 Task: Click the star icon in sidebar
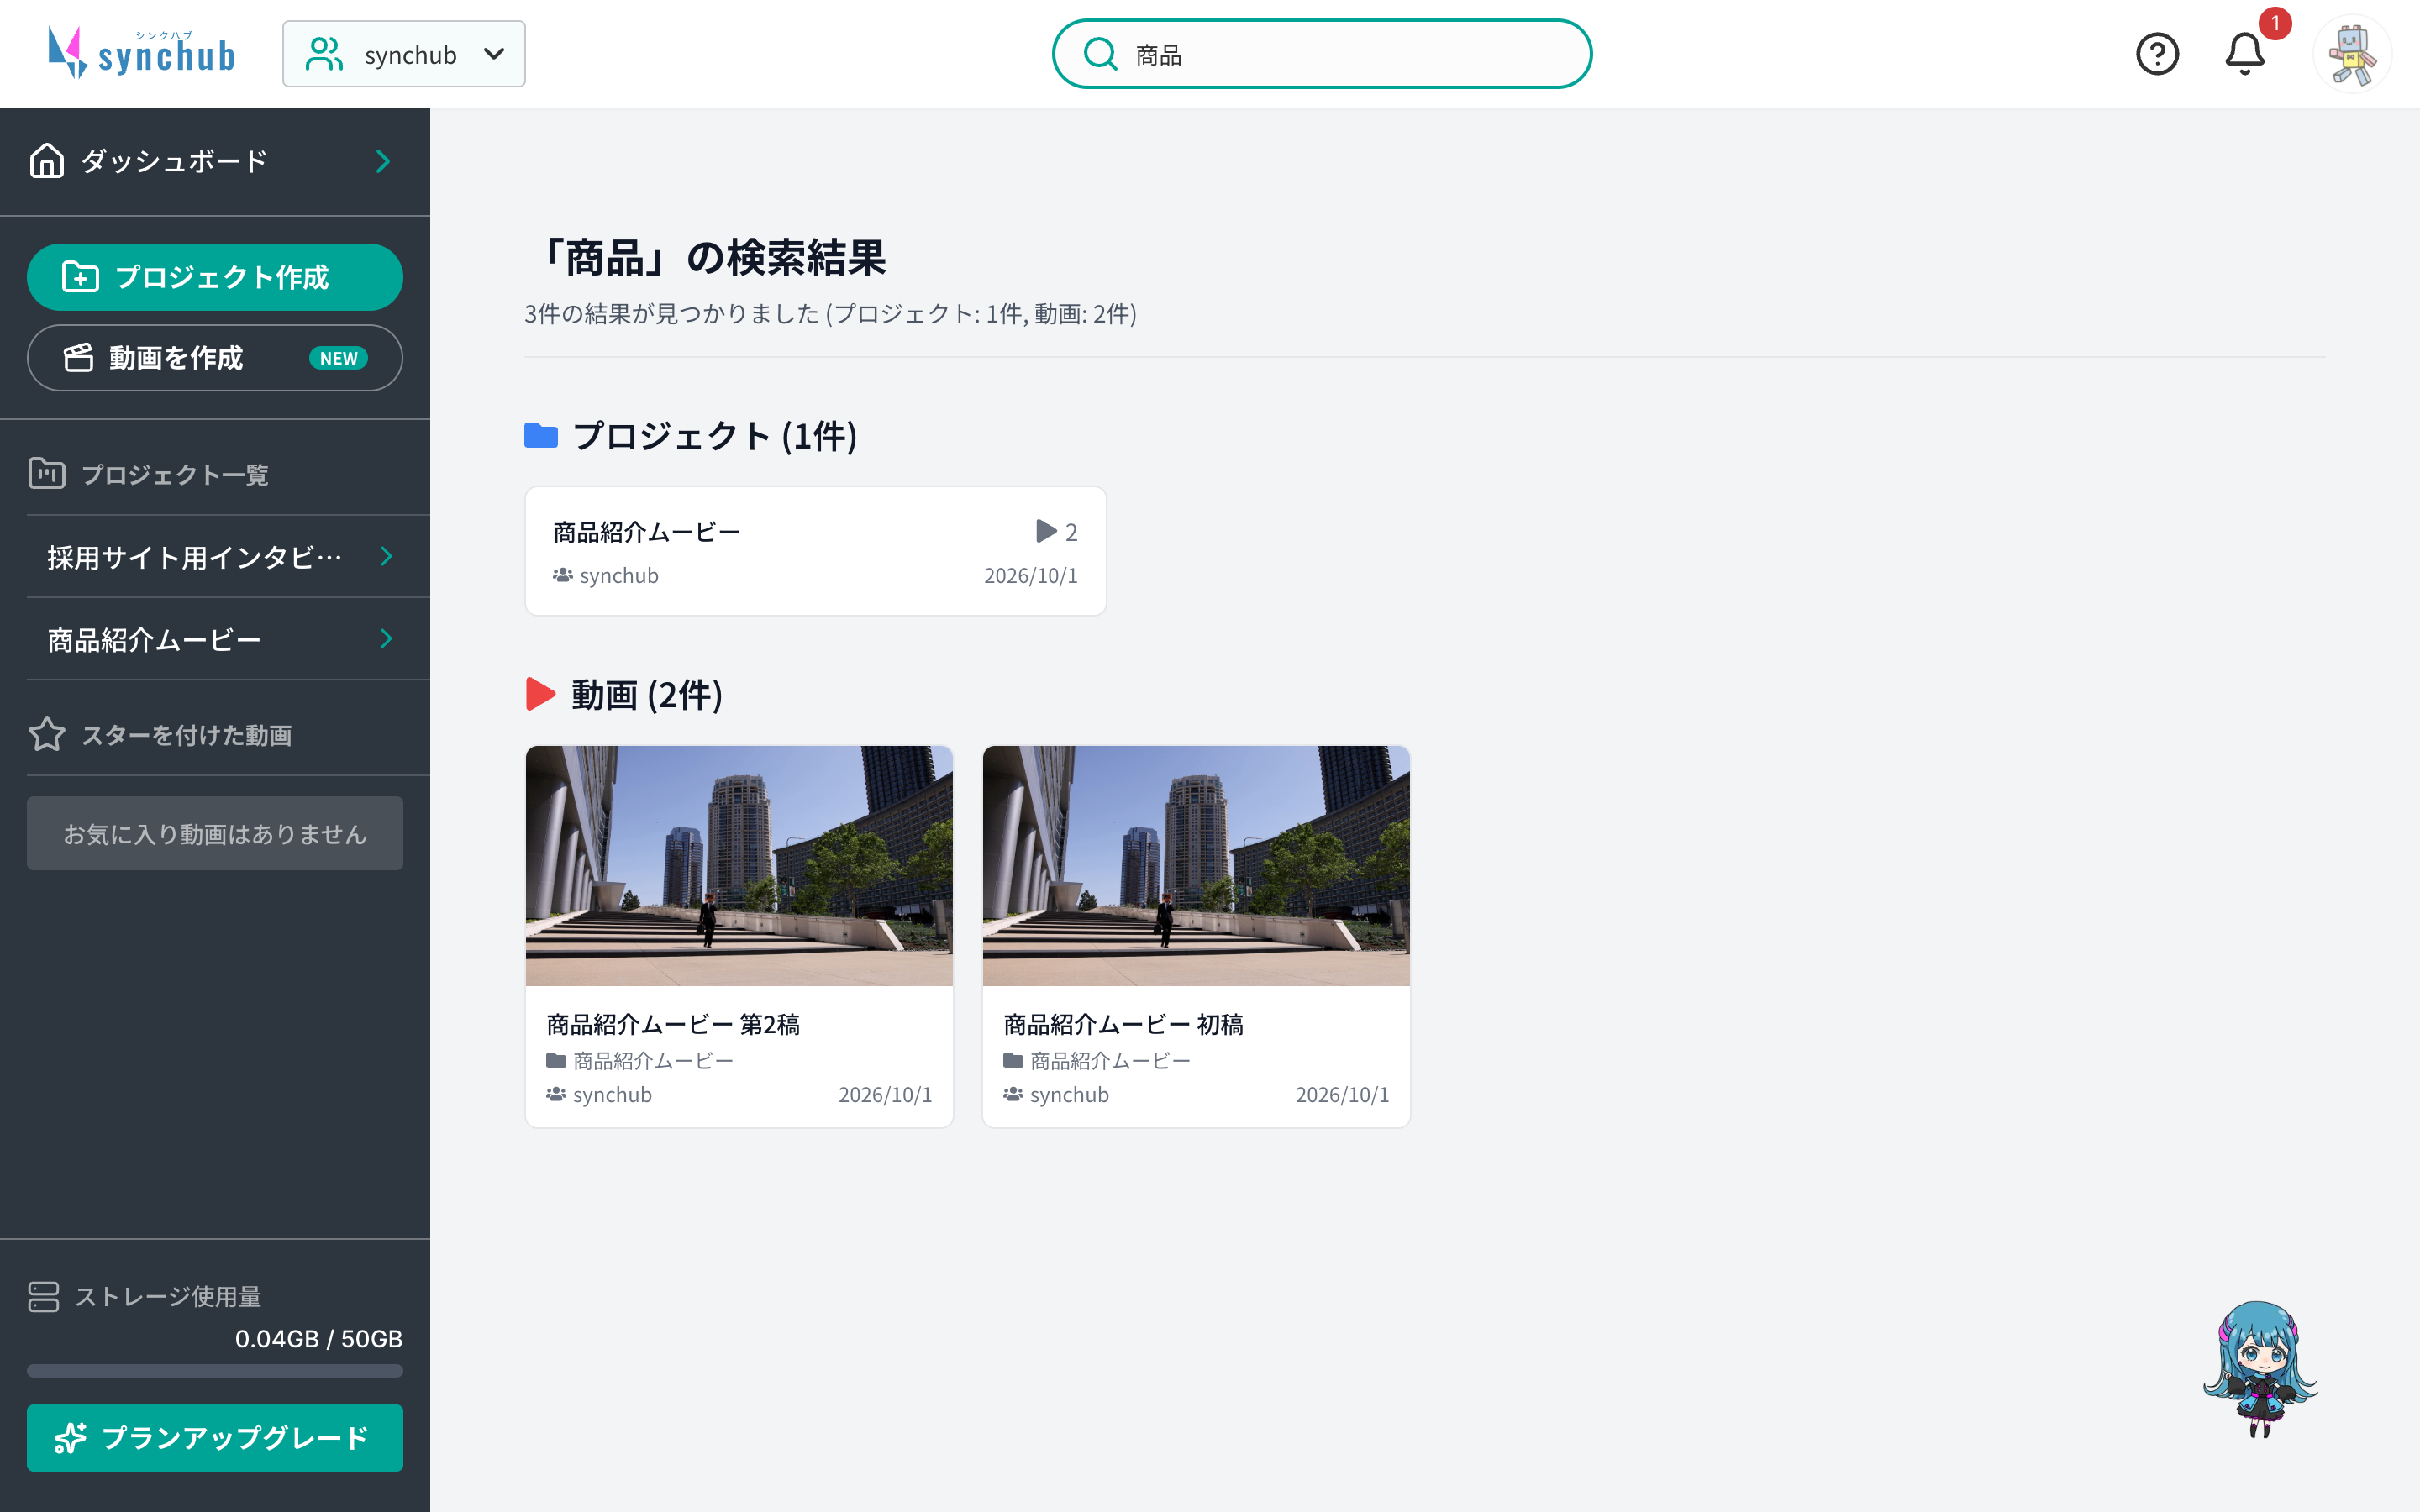coord(47,734)
